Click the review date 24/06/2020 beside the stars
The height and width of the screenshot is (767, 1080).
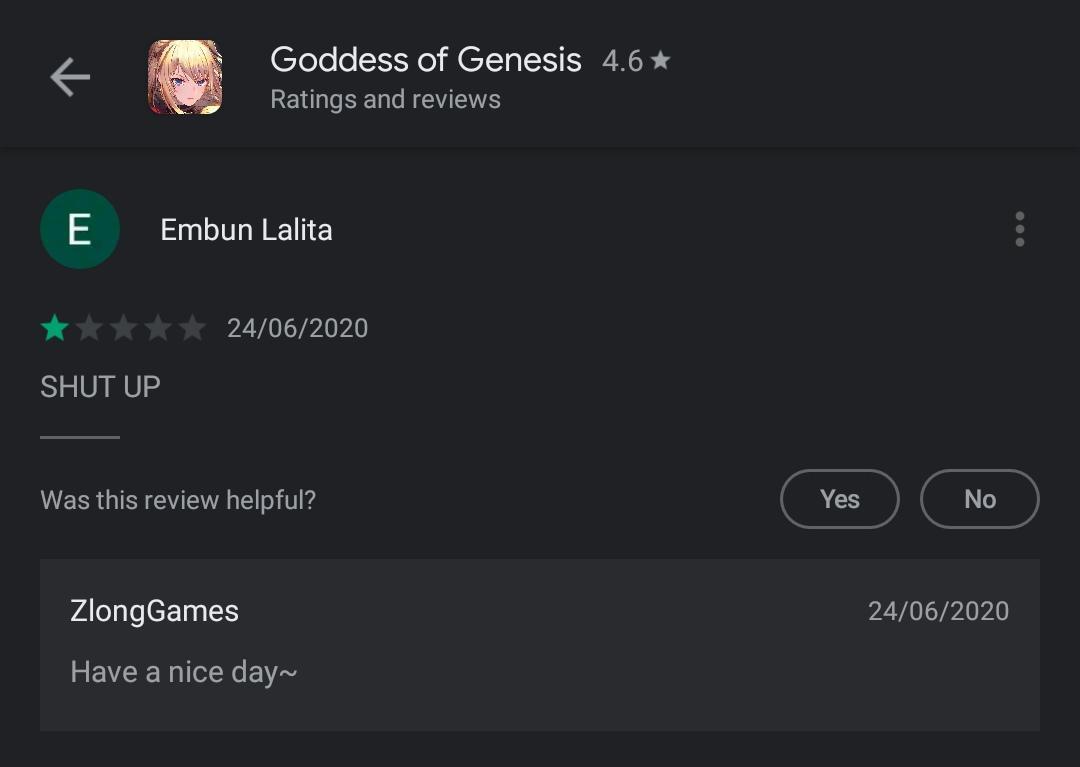coord(297,328)
